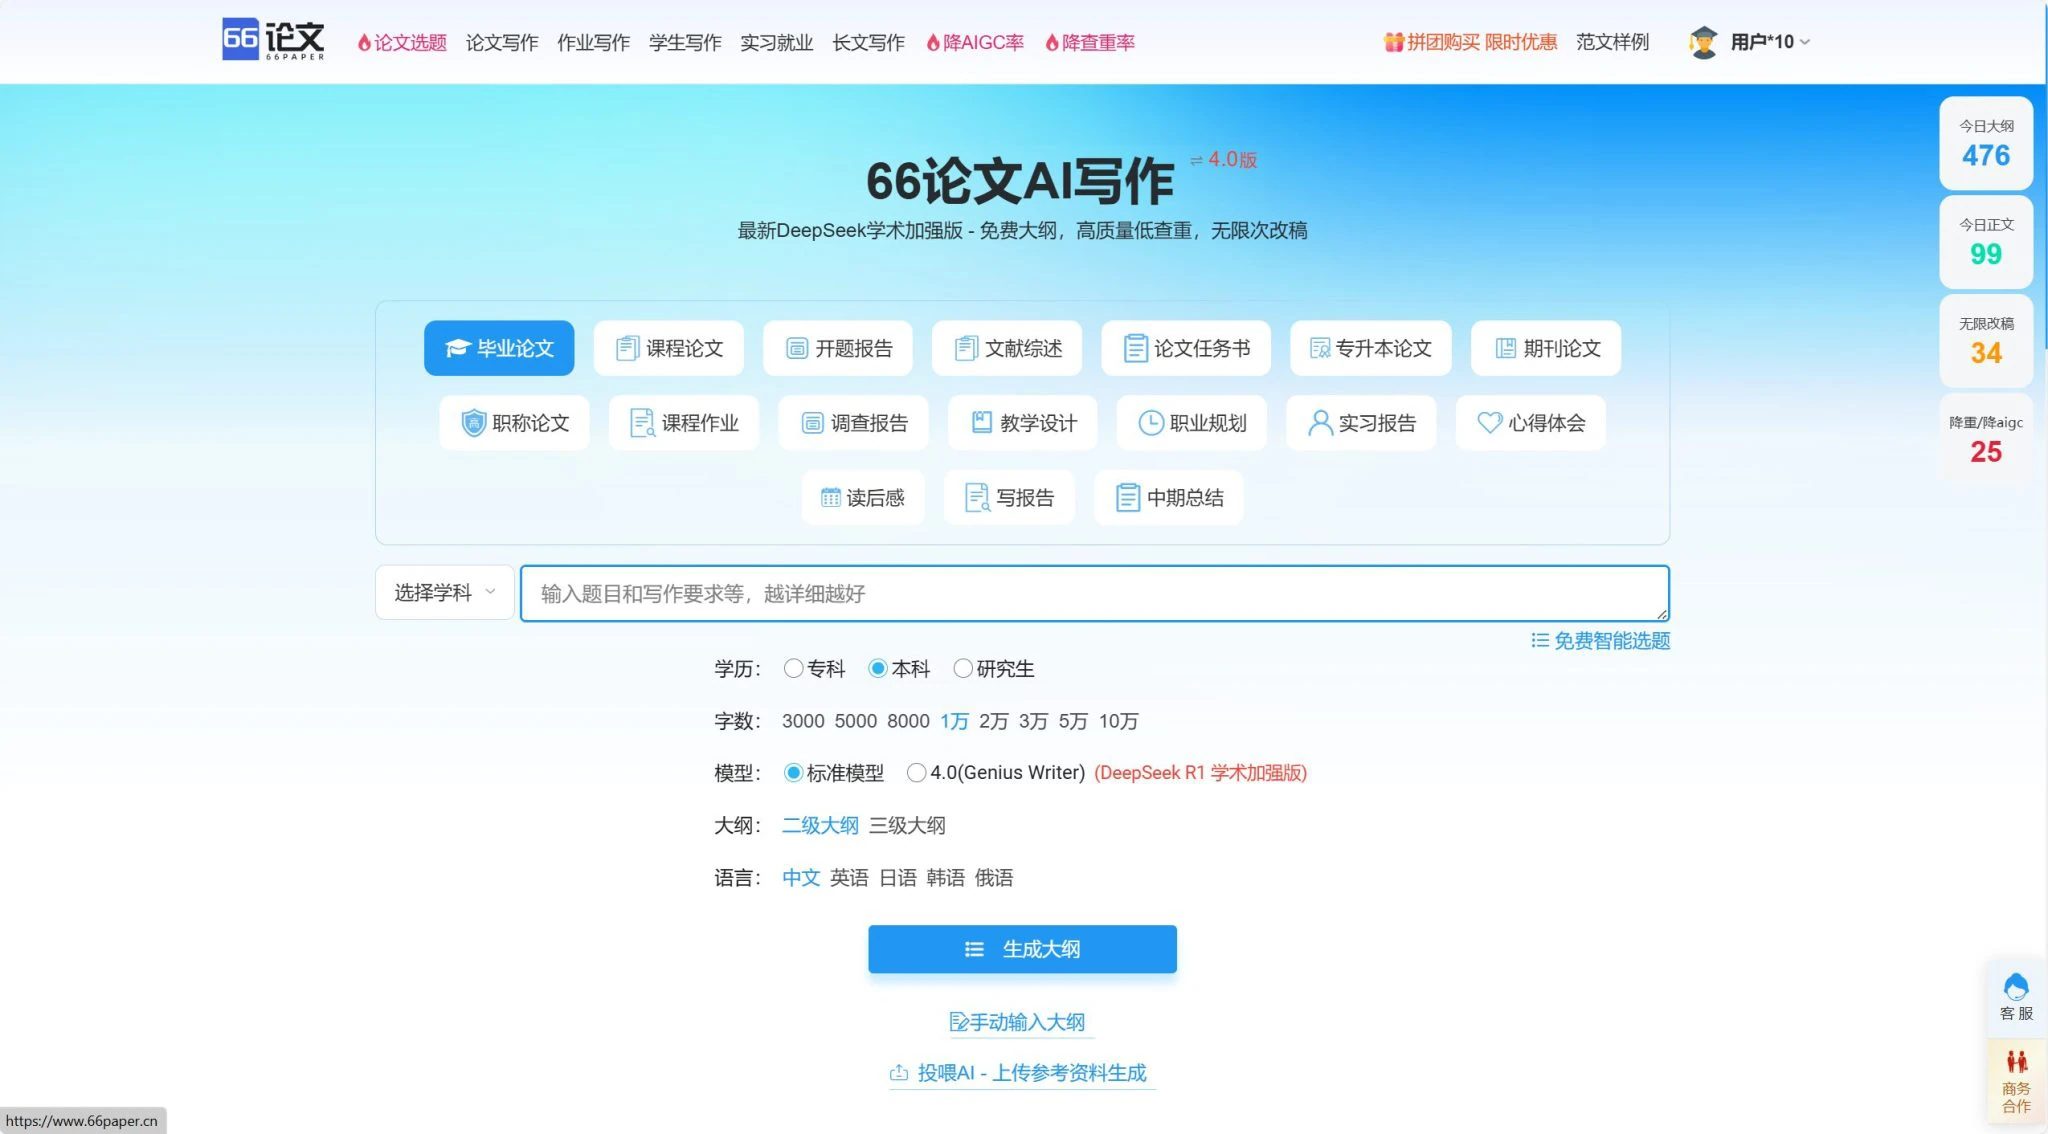Set word count to 10万
The width and height of the screenshot is (2048, 1134).
(1118, 721)
